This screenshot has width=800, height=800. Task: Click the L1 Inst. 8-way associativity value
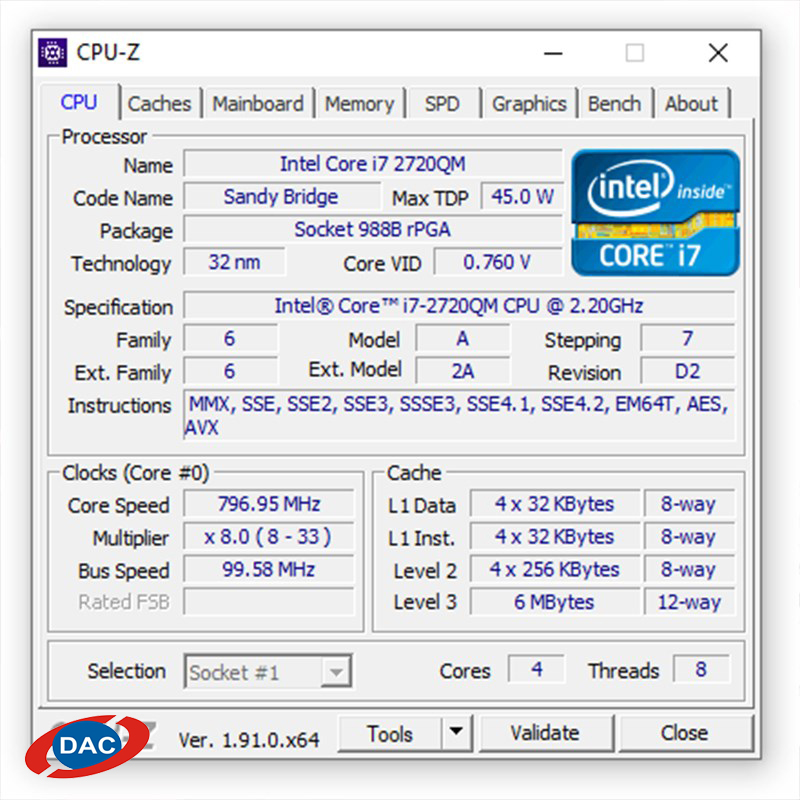(x=689, y=537)
